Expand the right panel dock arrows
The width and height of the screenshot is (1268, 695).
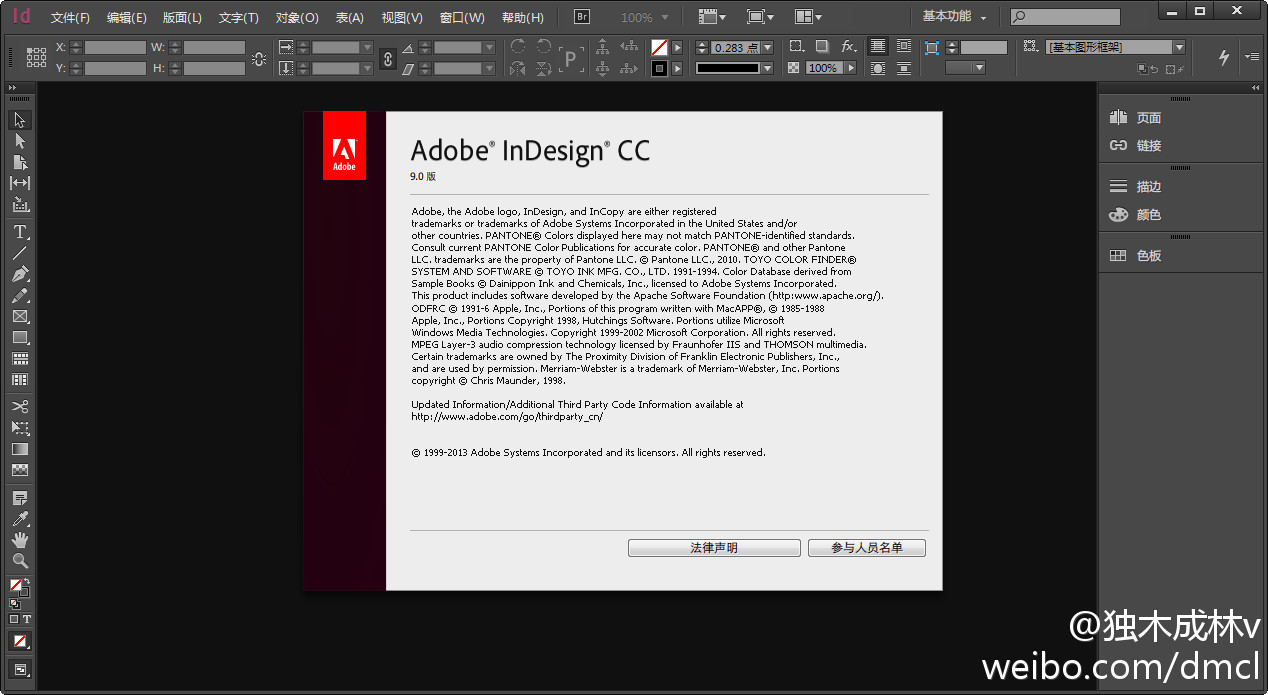pyautogui.click(x=1255, y=88)
